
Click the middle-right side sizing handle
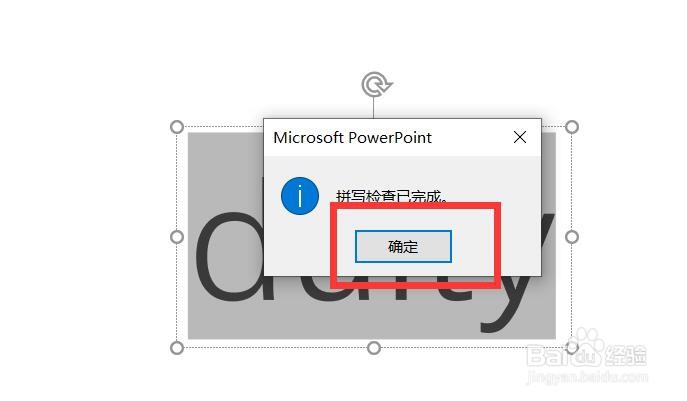coord(572,237)
